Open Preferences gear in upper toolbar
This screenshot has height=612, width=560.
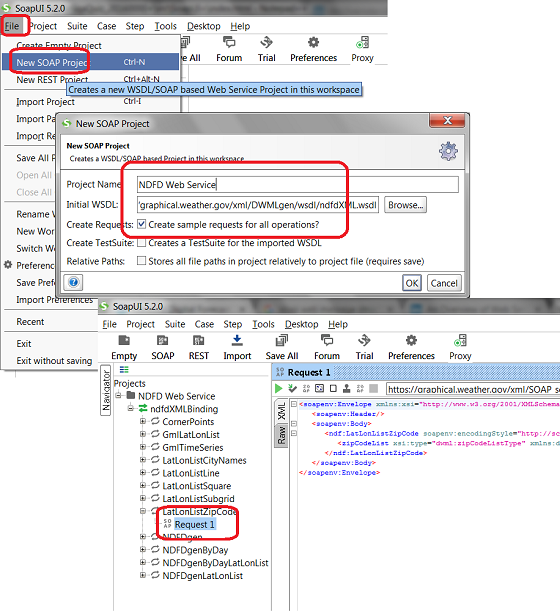tap(313, 42)
